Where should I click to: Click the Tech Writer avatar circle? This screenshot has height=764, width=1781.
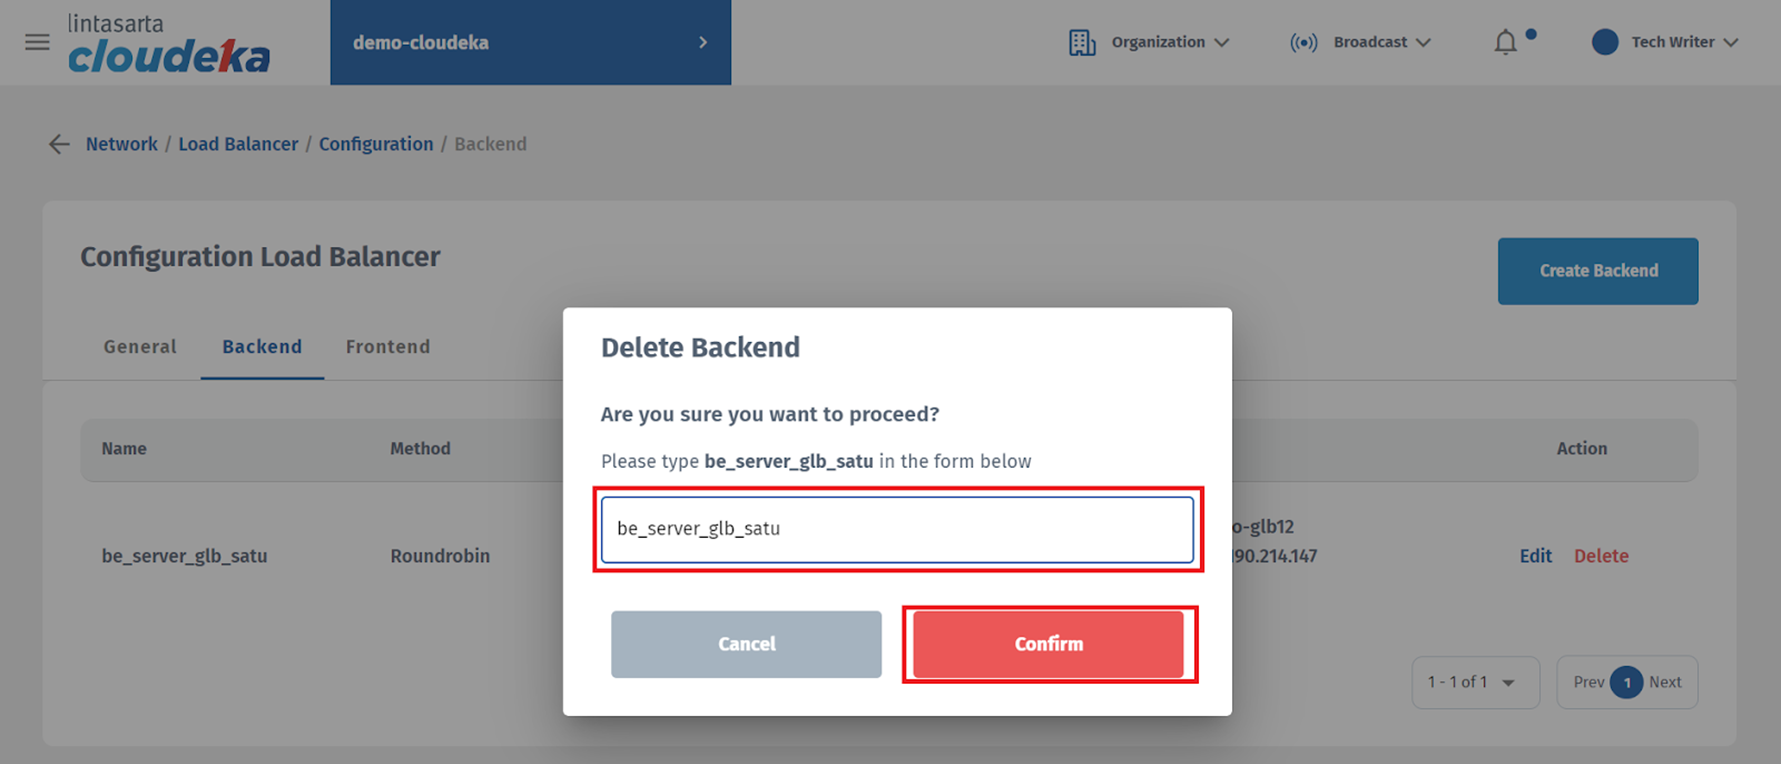(1604, 42)
